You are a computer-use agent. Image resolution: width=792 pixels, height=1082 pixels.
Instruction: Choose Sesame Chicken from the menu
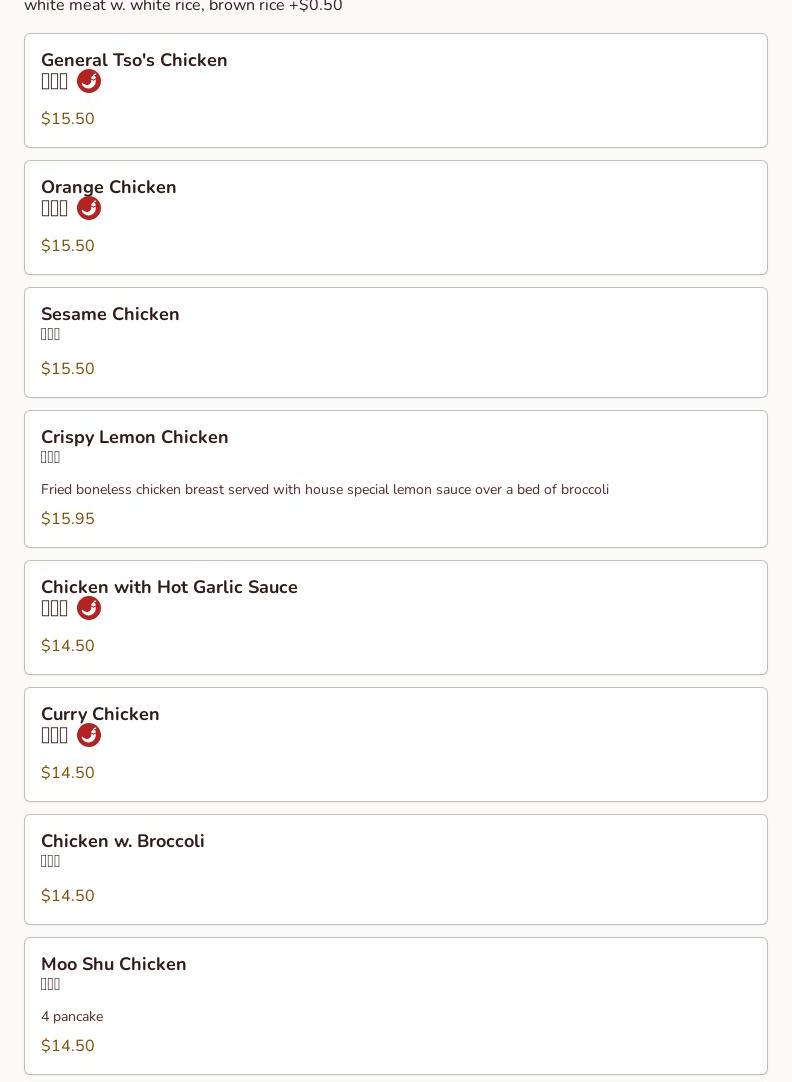[110, 314]
